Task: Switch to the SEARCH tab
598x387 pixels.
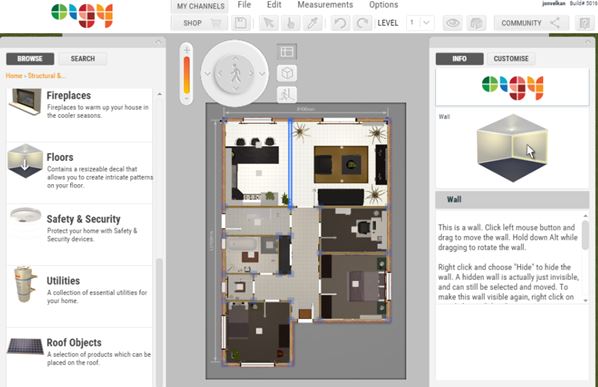Action: click(83, 59)
